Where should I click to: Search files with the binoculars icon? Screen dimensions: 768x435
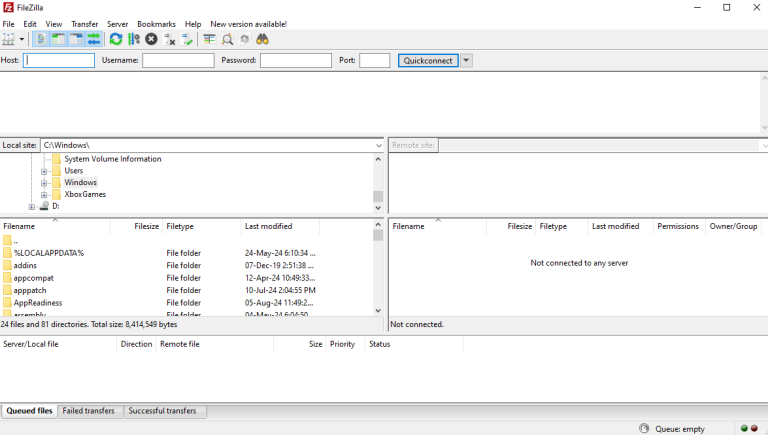point(263,39)
